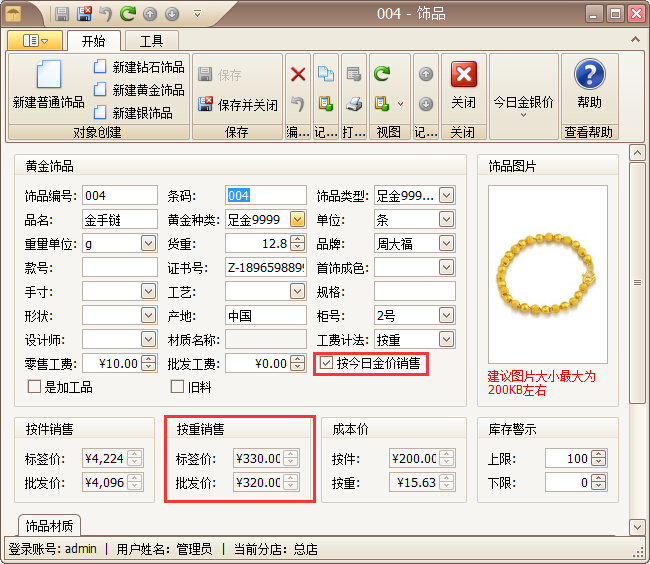Open the 手寸 dropdown
Image resolution: width=650 pixels, height=564 pixels.
pos(148,291)
